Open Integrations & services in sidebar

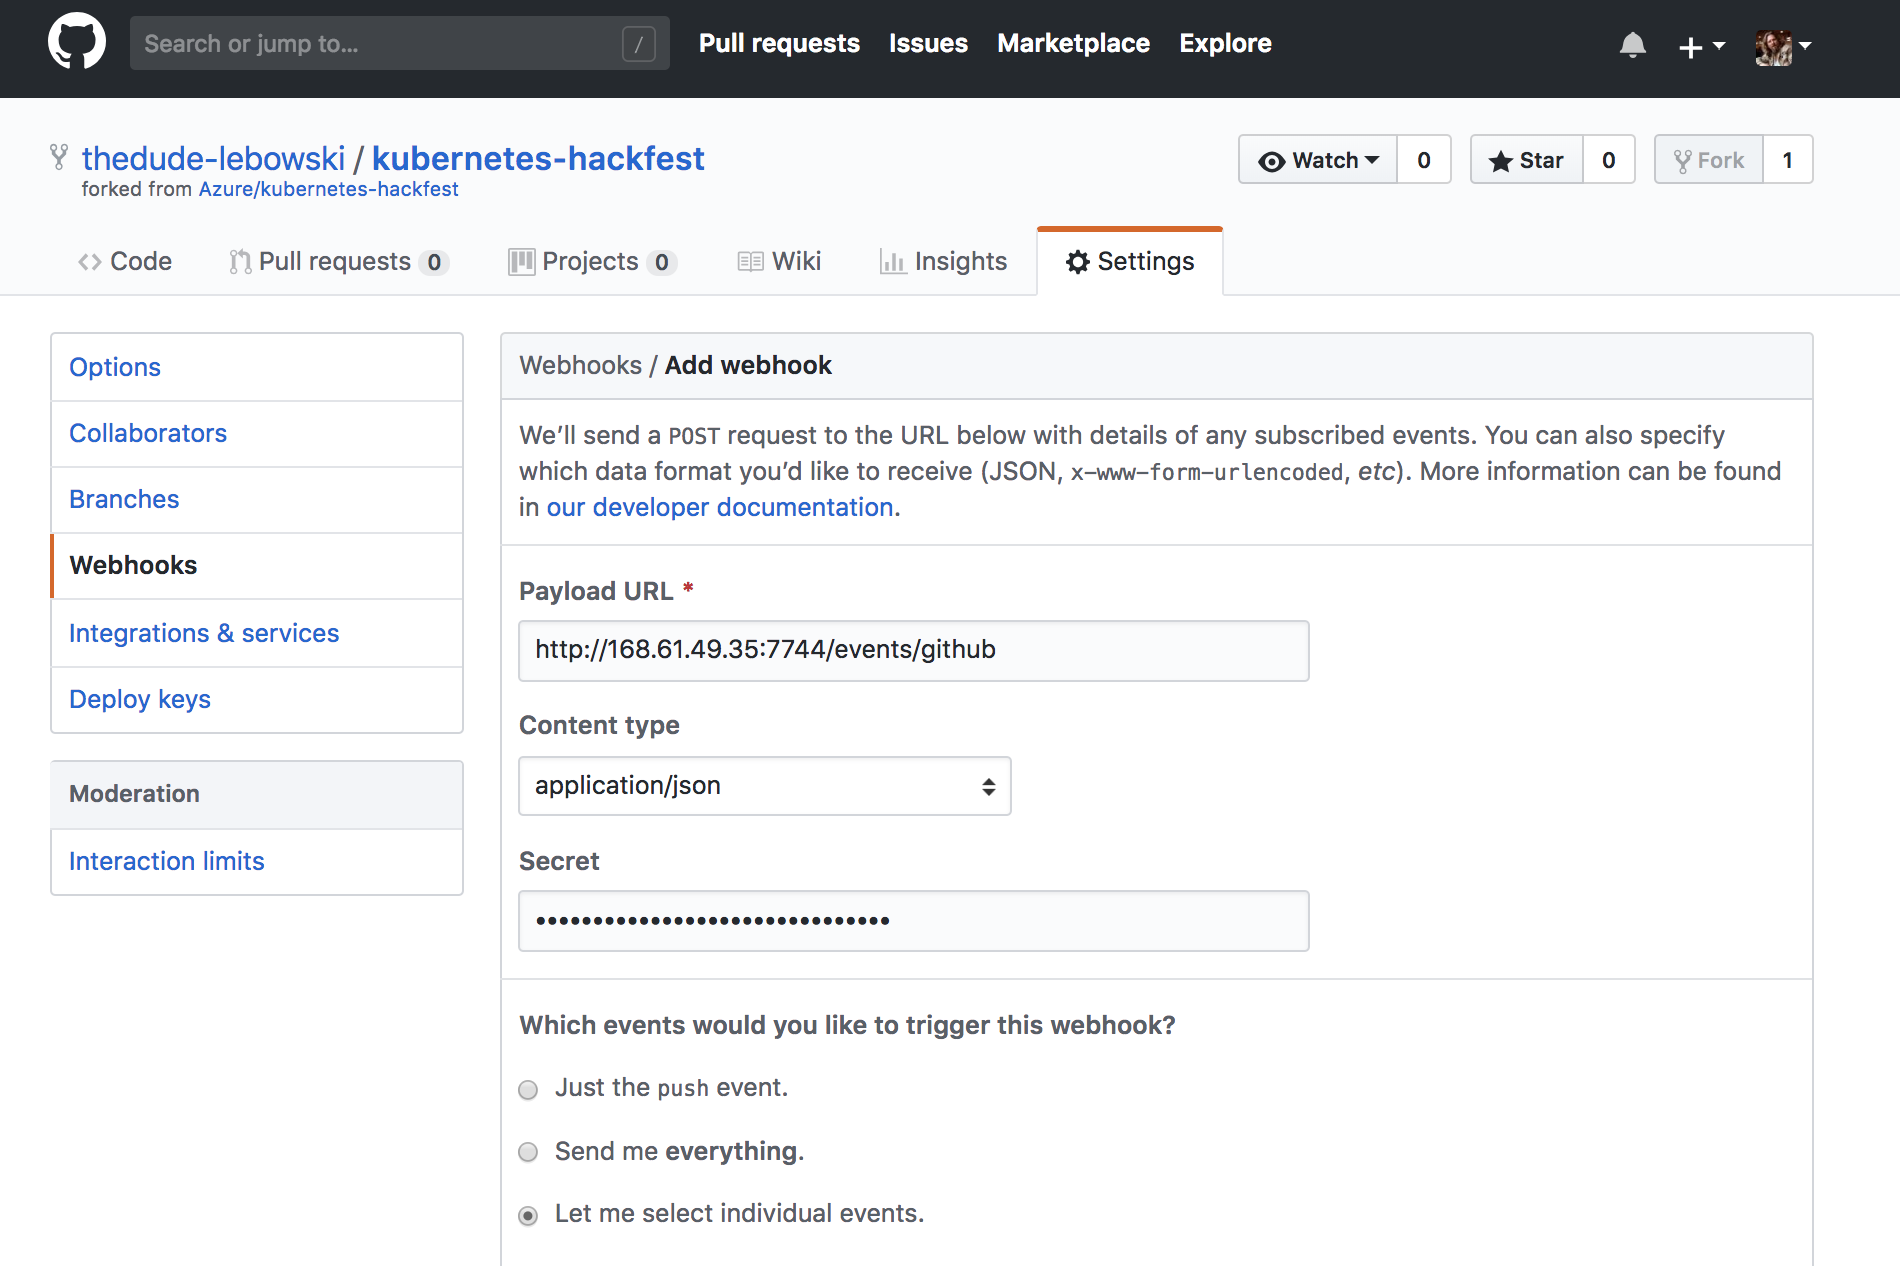coord(257,633)
